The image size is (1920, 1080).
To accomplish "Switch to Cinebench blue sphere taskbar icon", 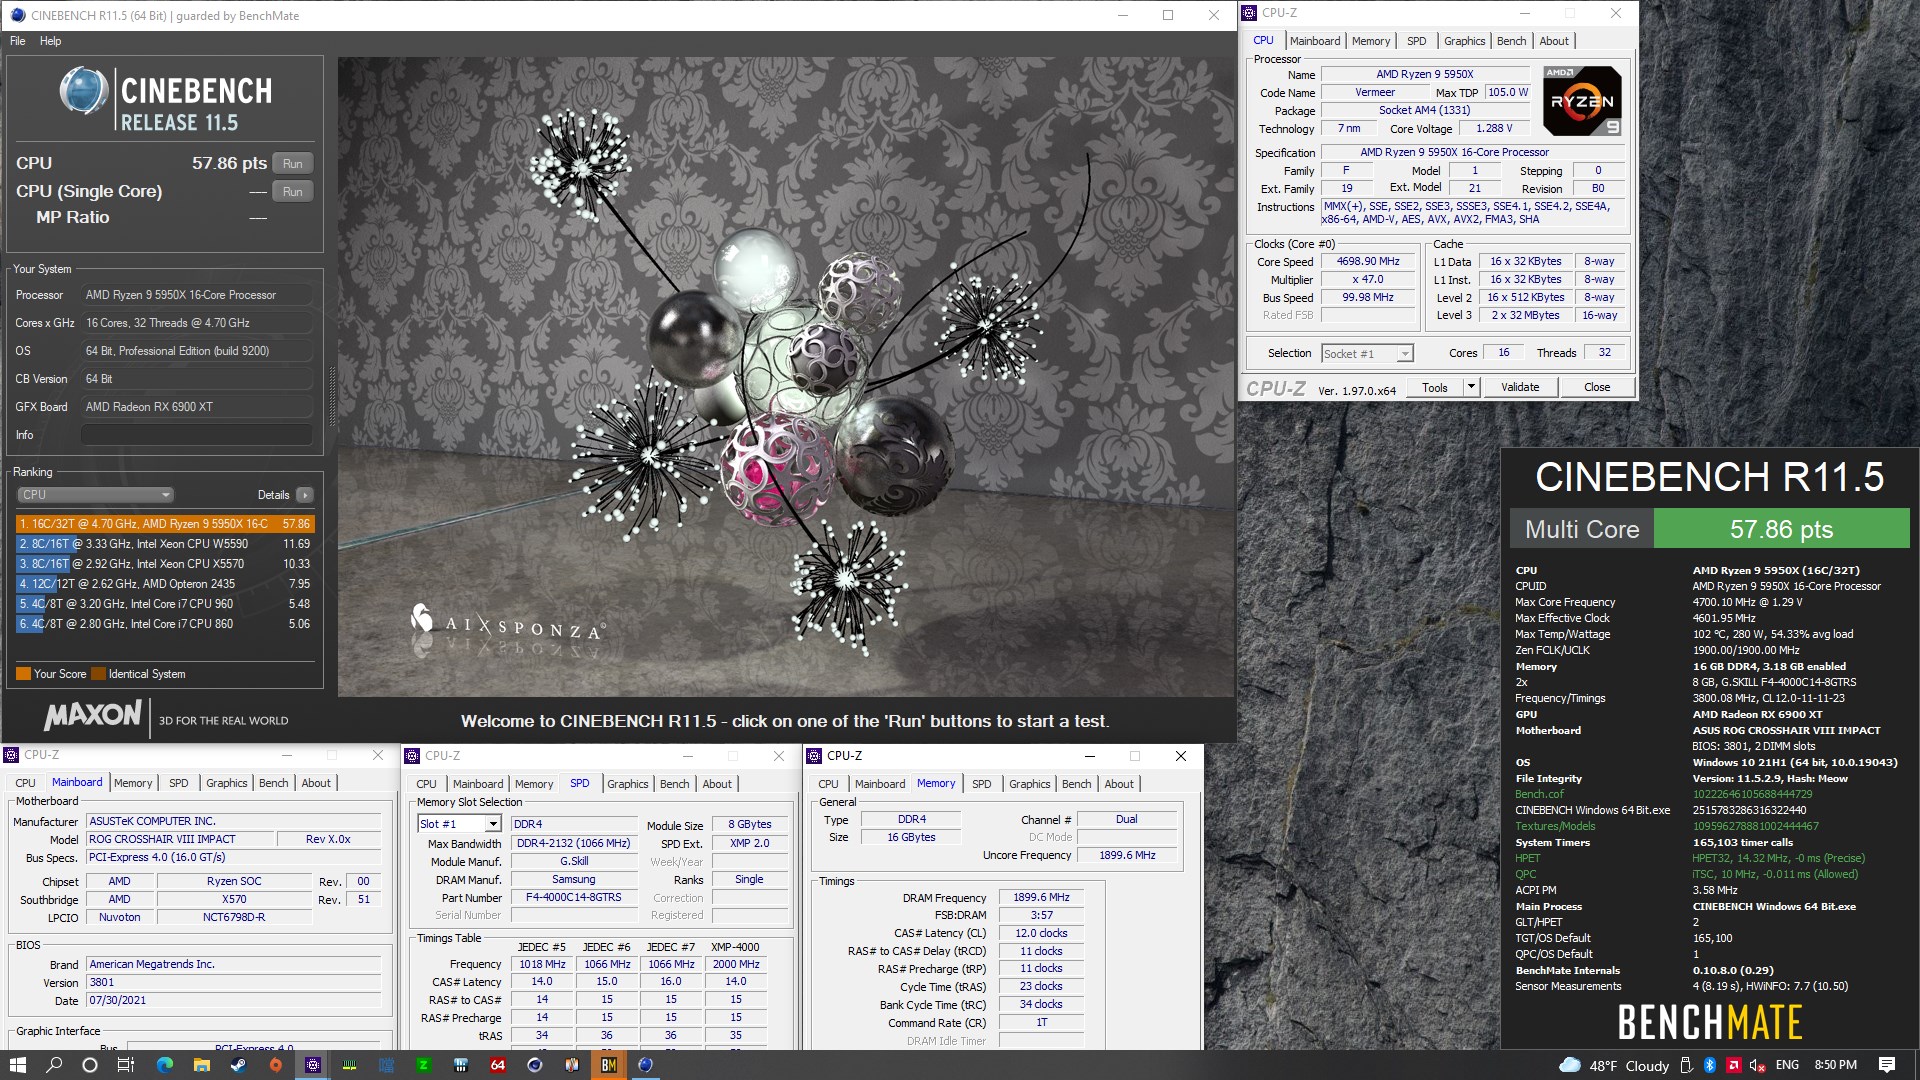I will point(645,1065).
